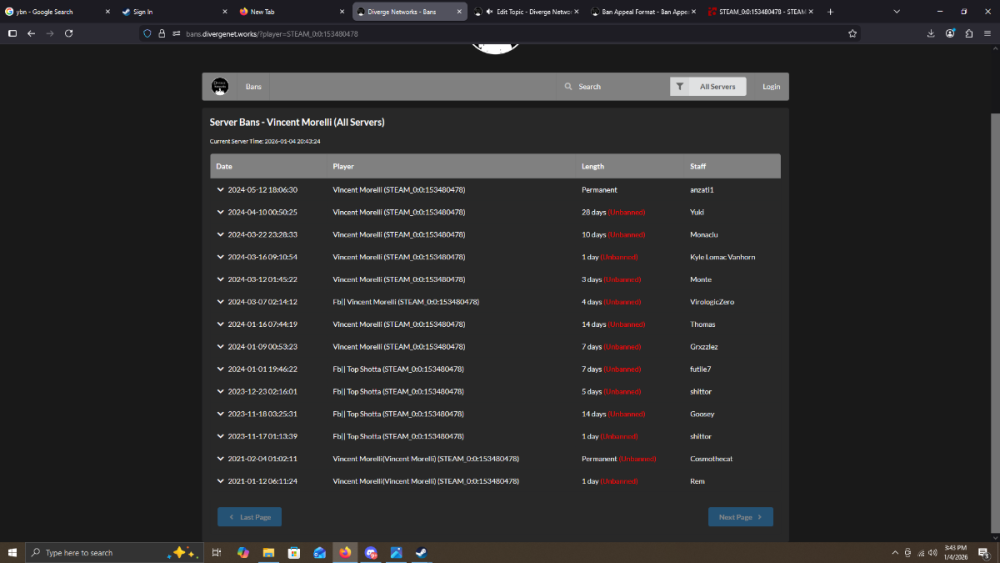Click the filter funnel icon
Screen dimensions: 1000x563
(x=680, y=87)
